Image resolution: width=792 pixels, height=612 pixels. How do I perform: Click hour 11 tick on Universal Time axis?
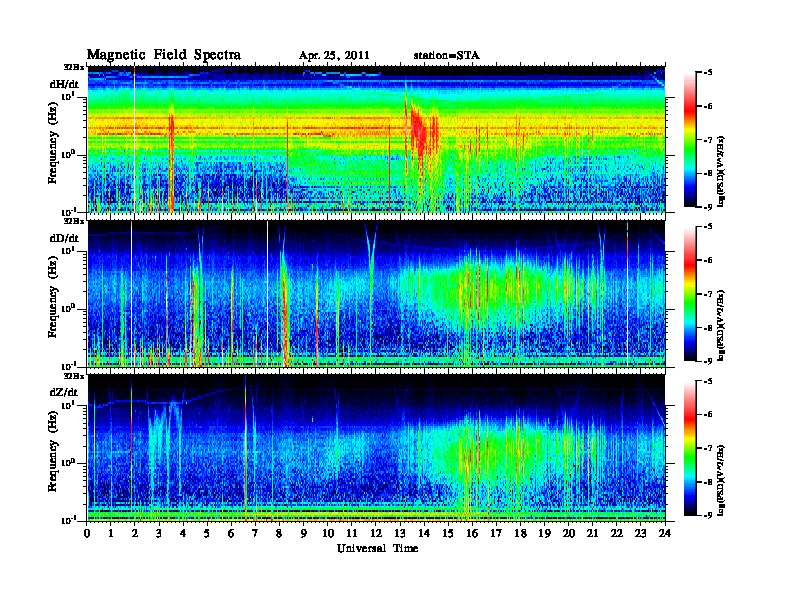352,533
